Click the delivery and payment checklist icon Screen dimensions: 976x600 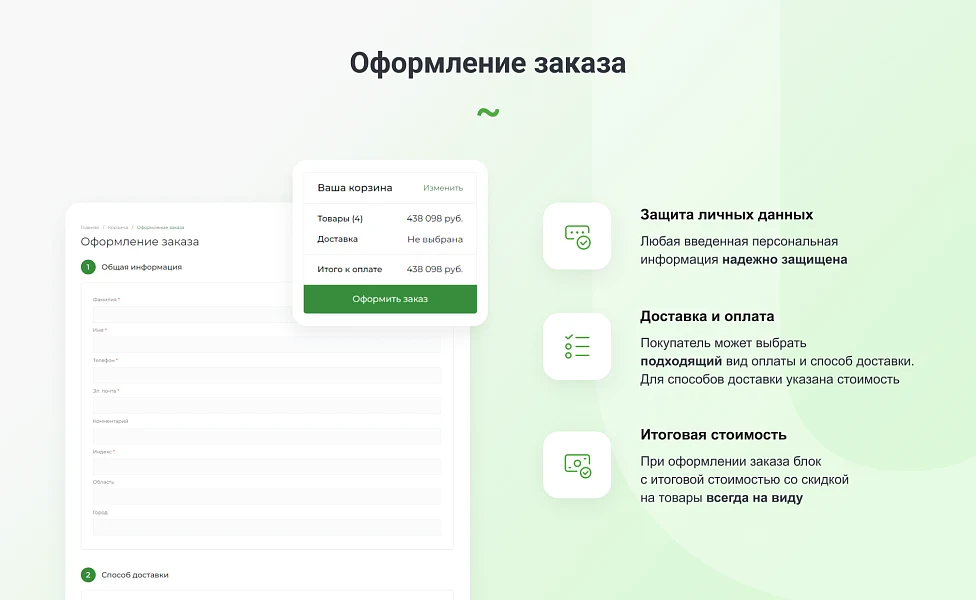tap(577, 346)
